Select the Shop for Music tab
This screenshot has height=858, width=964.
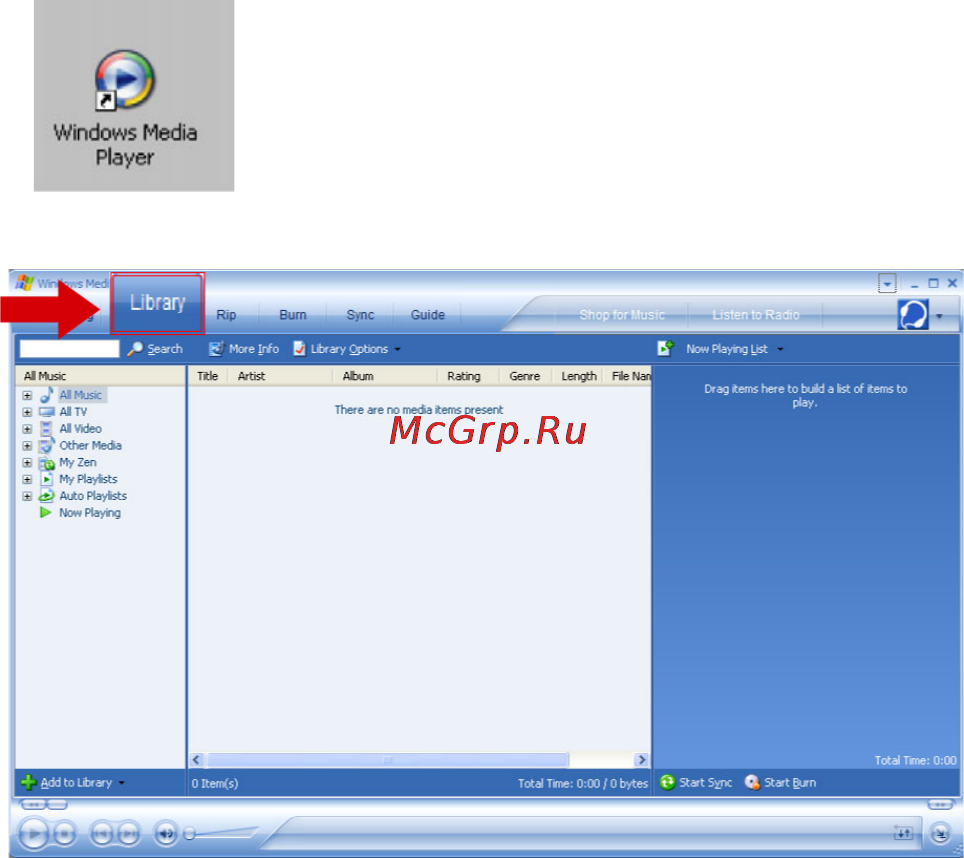click(622, 315)
